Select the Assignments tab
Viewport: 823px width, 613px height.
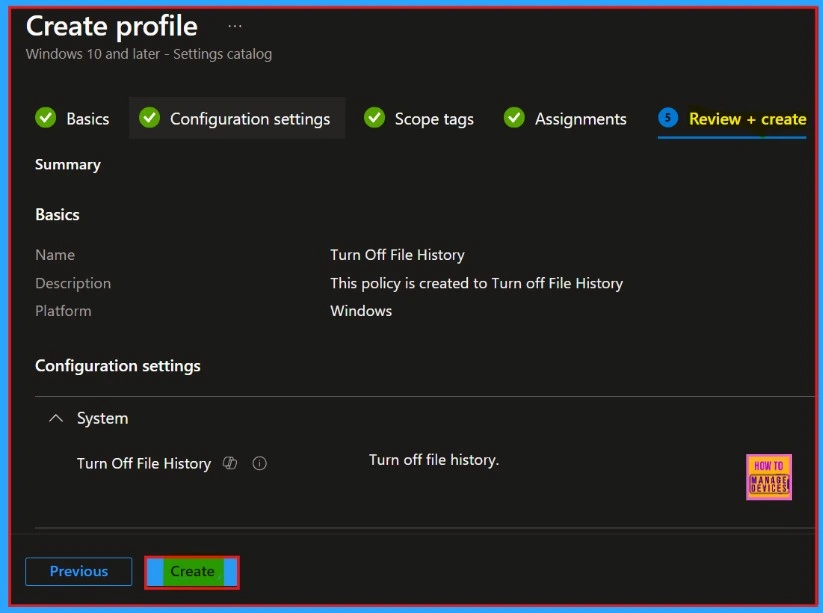tap(565, 119)
